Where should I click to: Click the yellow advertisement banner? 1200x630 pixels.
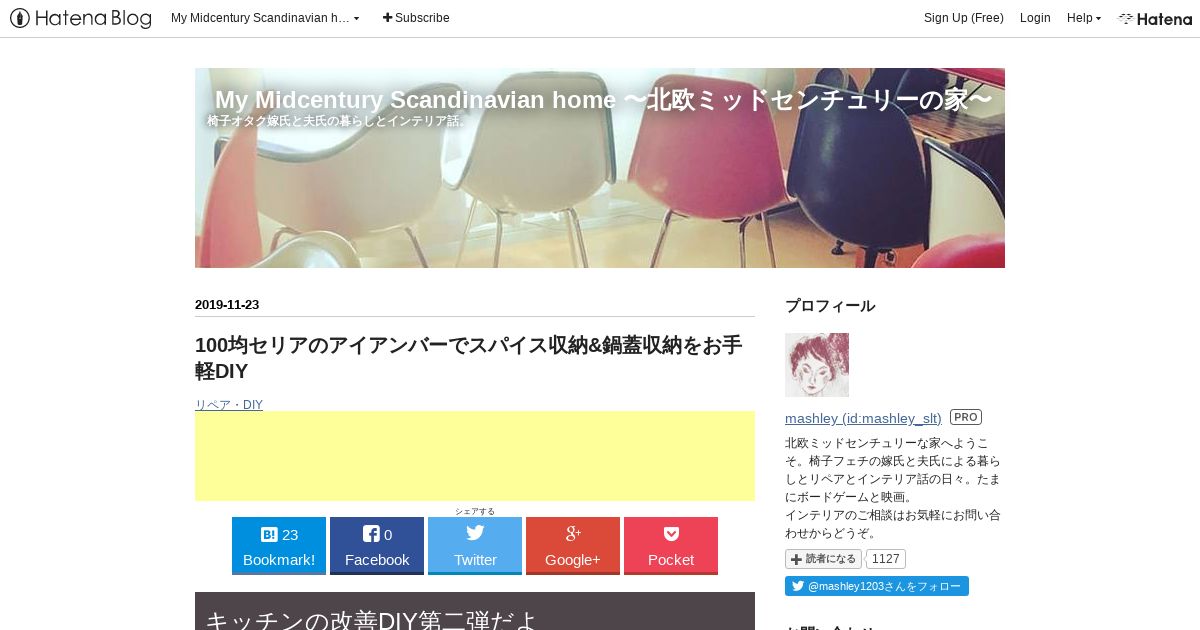tap(475, 456)
